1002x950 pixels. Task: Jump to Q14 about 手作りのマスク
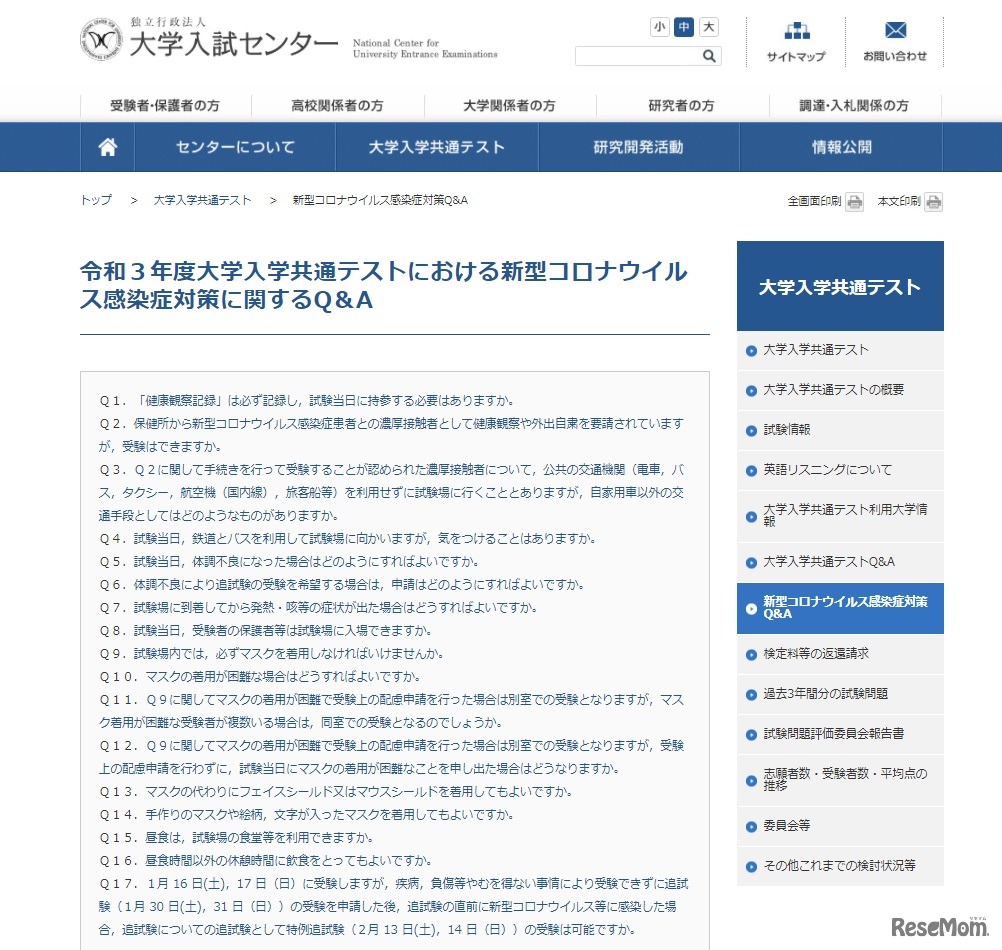[307, 815]
